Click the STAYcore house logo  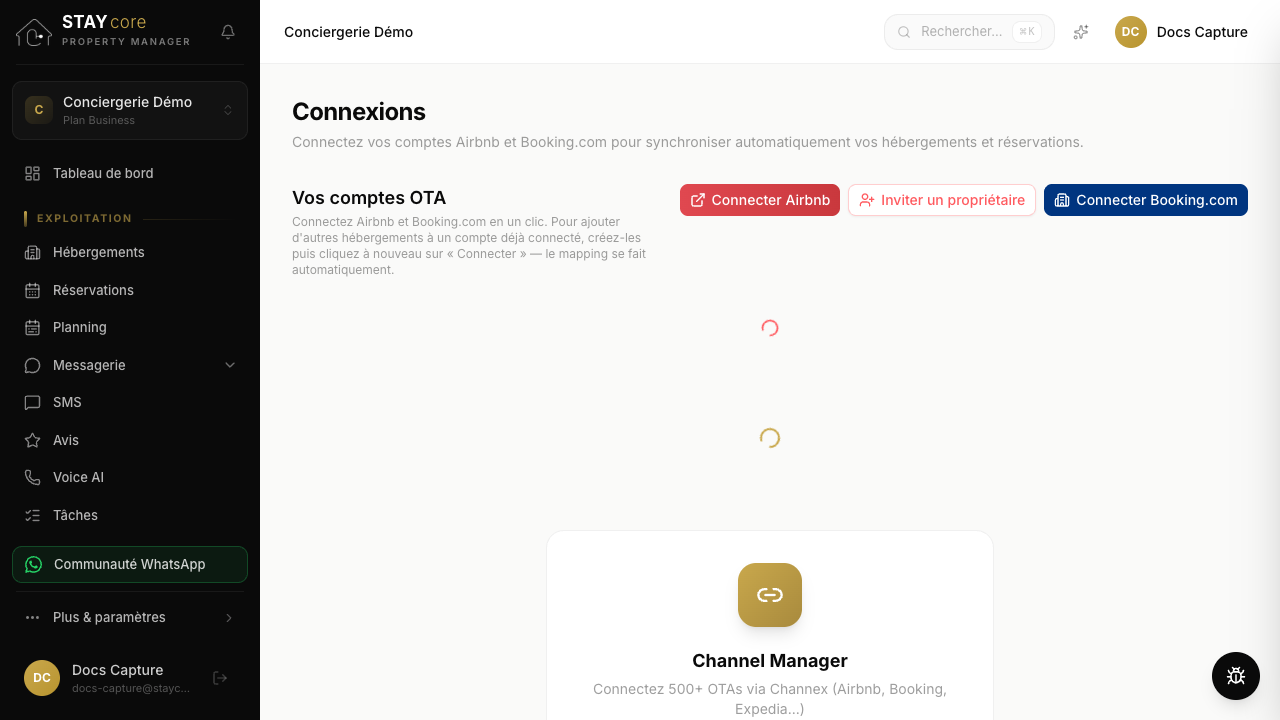coord(34,32)
